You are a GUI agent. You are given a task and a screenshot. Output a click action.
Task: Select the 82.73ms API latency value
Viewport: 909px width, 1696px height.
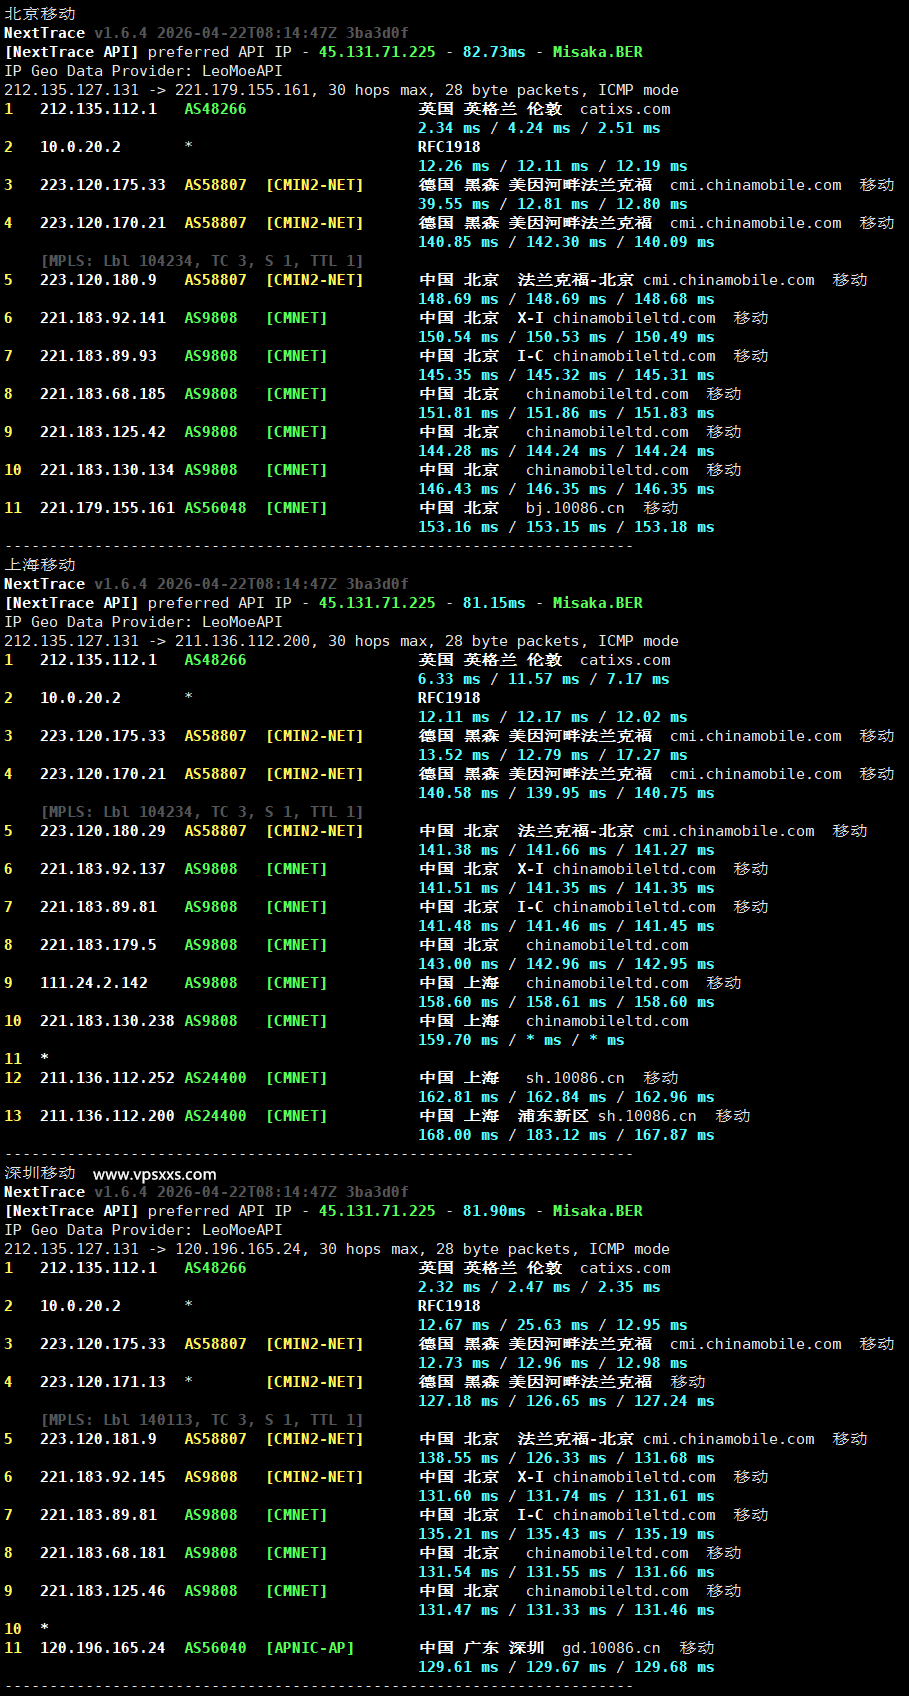point(494,52)
